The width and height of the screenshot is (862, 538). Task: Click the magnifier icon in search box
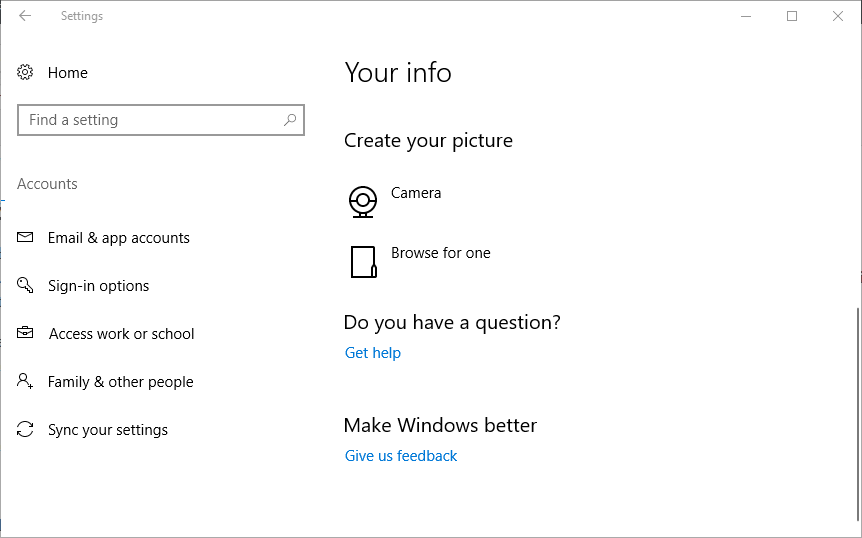290,120
